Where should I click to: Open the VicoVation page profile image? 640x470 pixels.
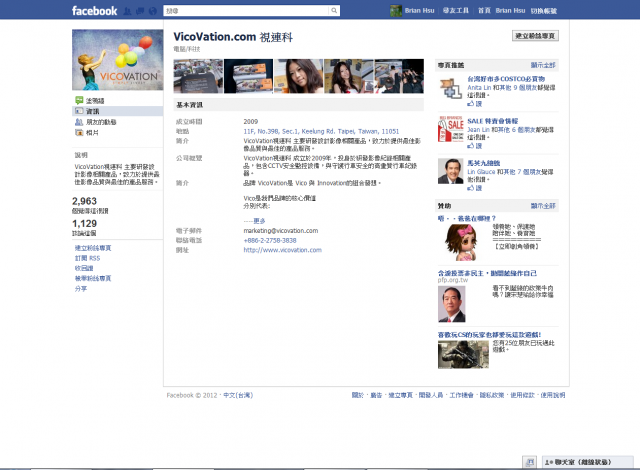pyautogui.click(x=118, y=60)
